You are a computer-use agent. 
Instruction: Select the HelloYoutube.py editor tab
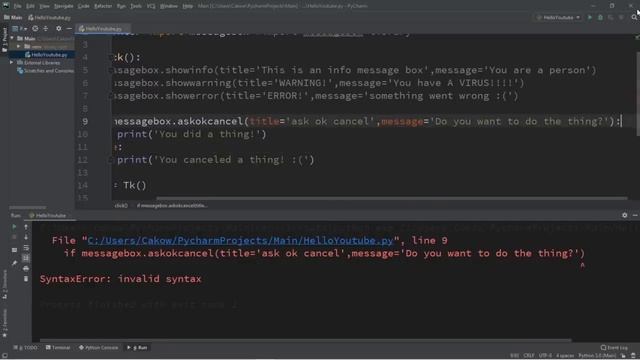pyautogui.click(x=103, y=29)
